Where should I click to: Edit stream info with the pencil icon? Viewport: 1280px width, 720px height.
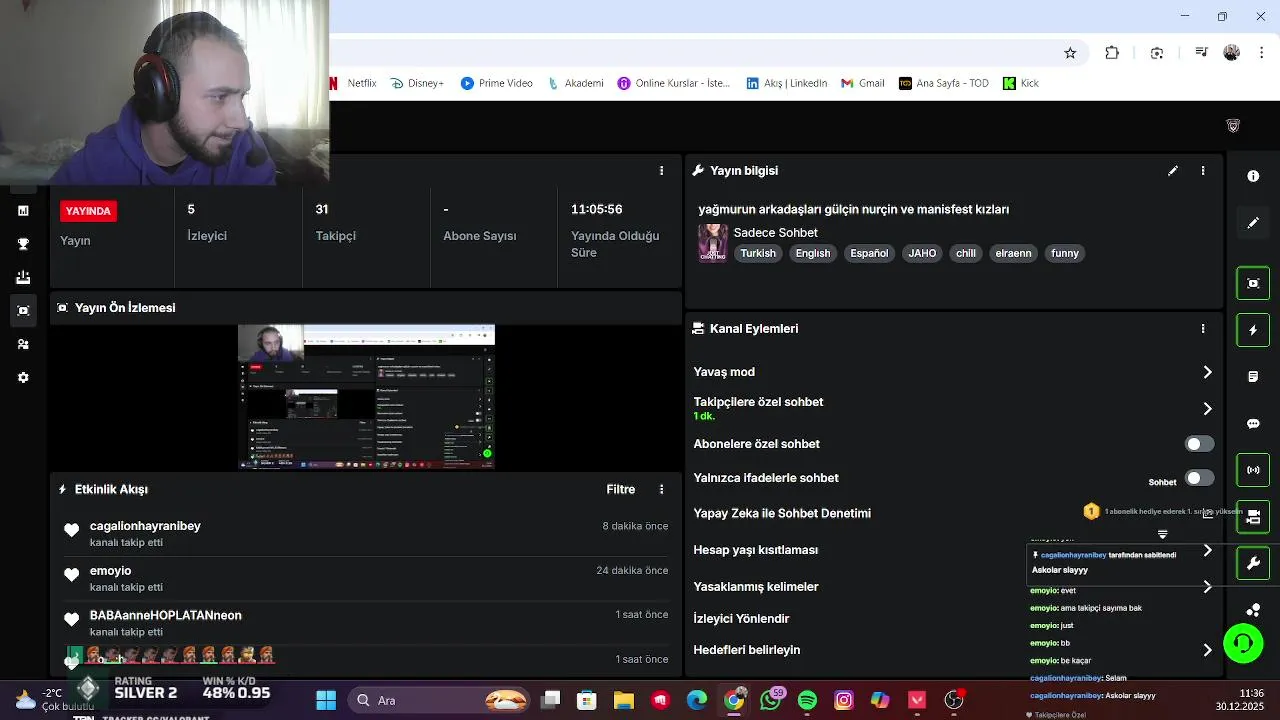click(x=1173, y=171)
